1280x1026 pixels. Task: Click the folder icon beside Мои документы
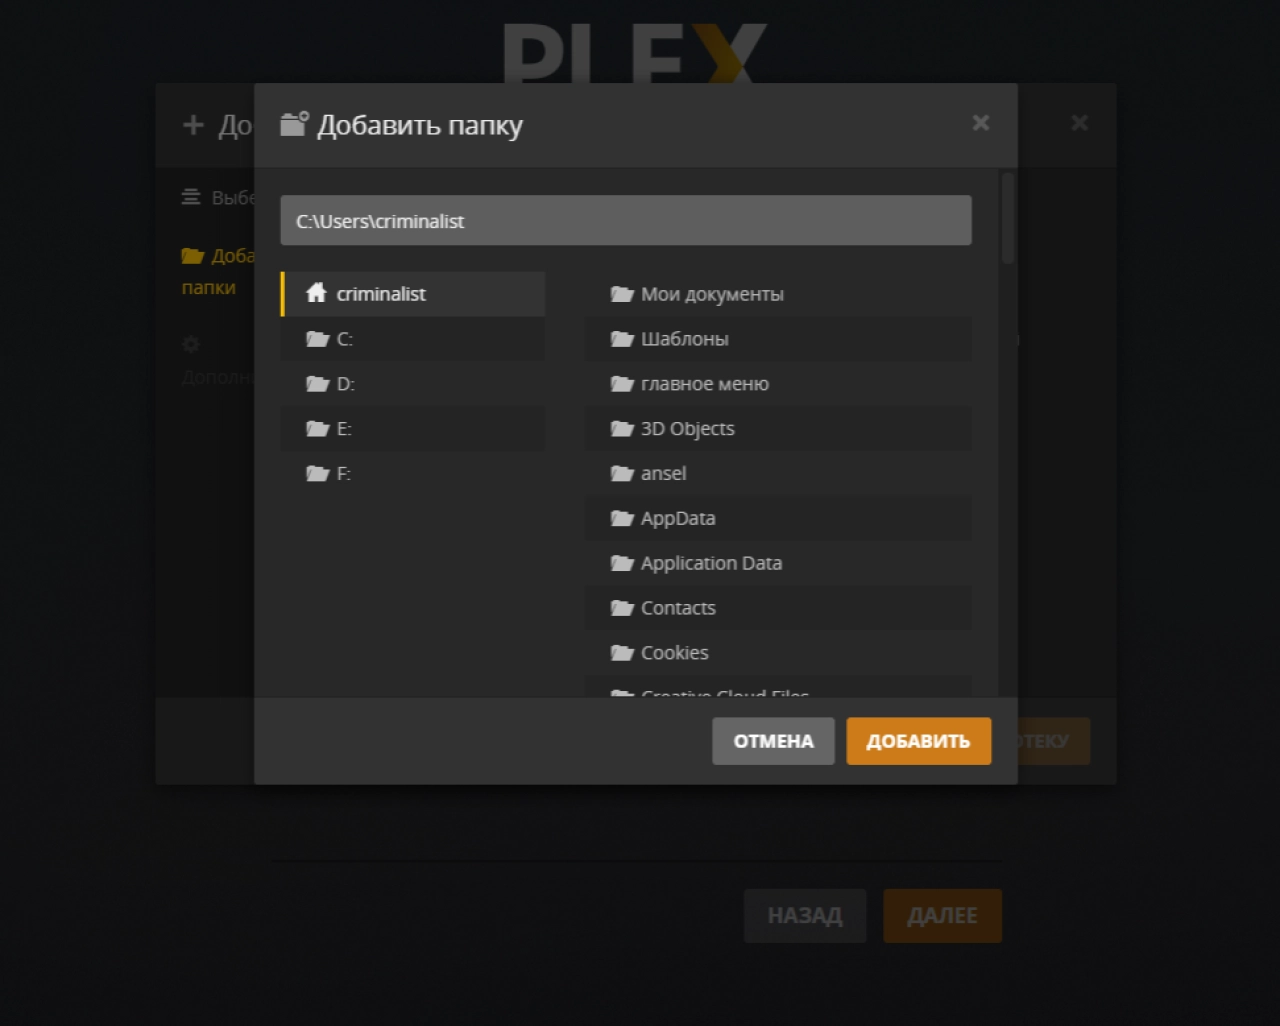pos(622,294)
